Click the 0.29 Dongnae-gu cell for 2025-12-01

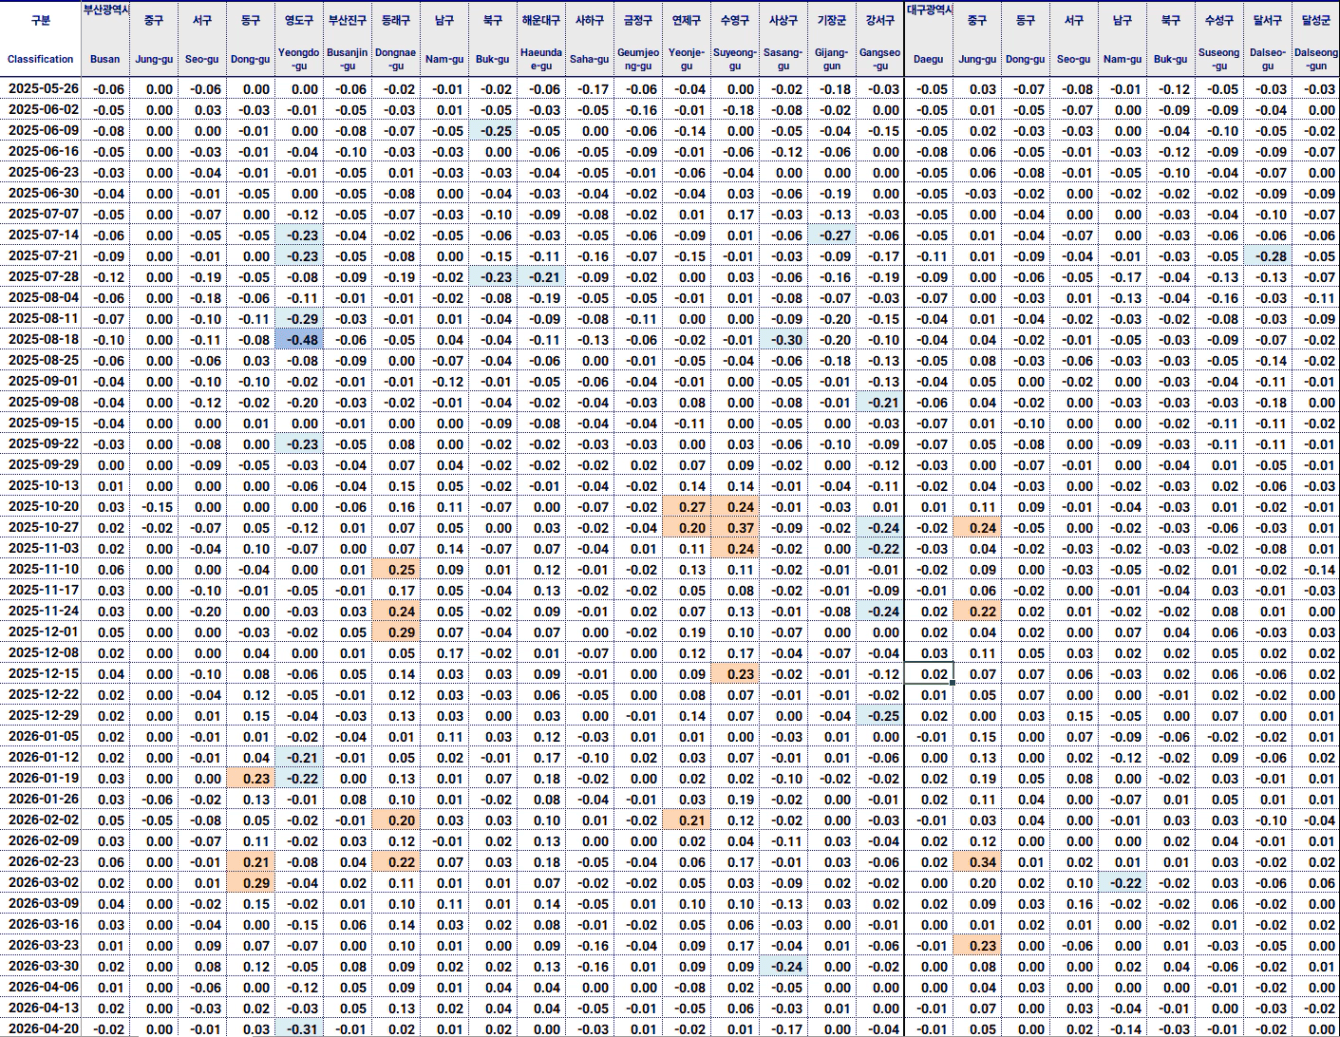tap(397, 632)
